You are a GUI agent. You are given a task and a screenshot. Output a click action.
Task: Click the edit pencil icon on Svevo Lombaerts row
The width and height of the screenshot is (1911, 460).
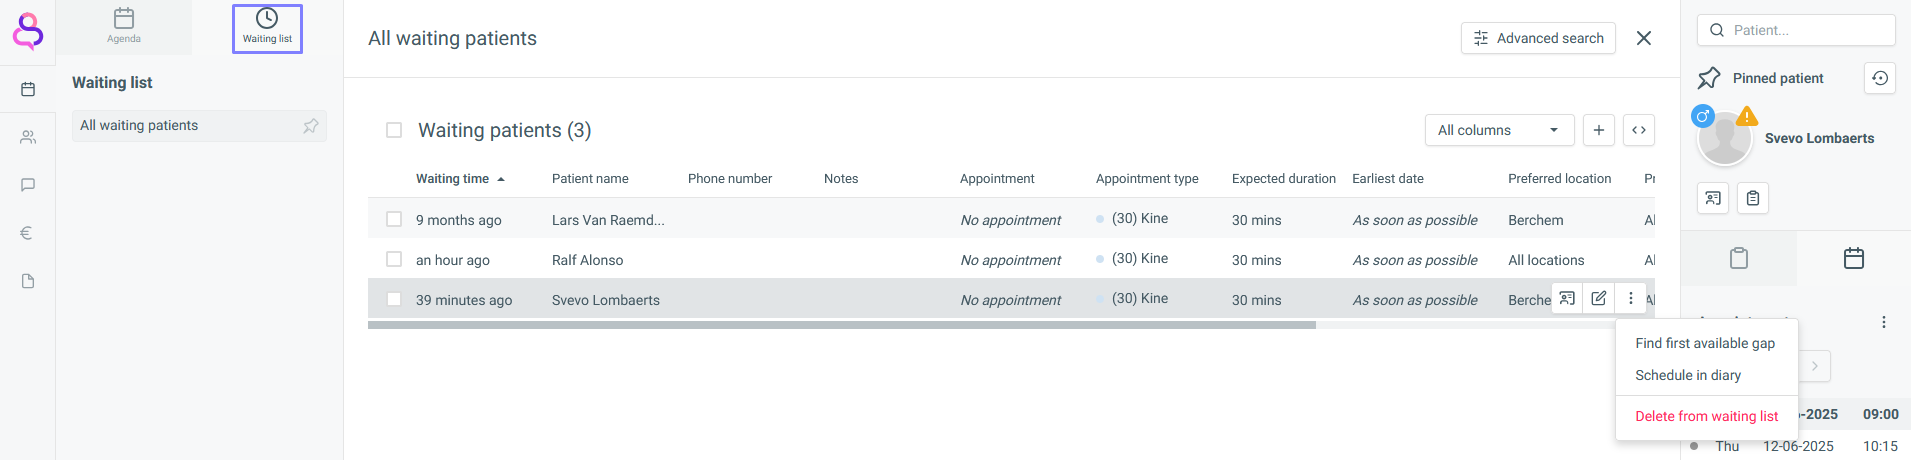point(1599,298)
